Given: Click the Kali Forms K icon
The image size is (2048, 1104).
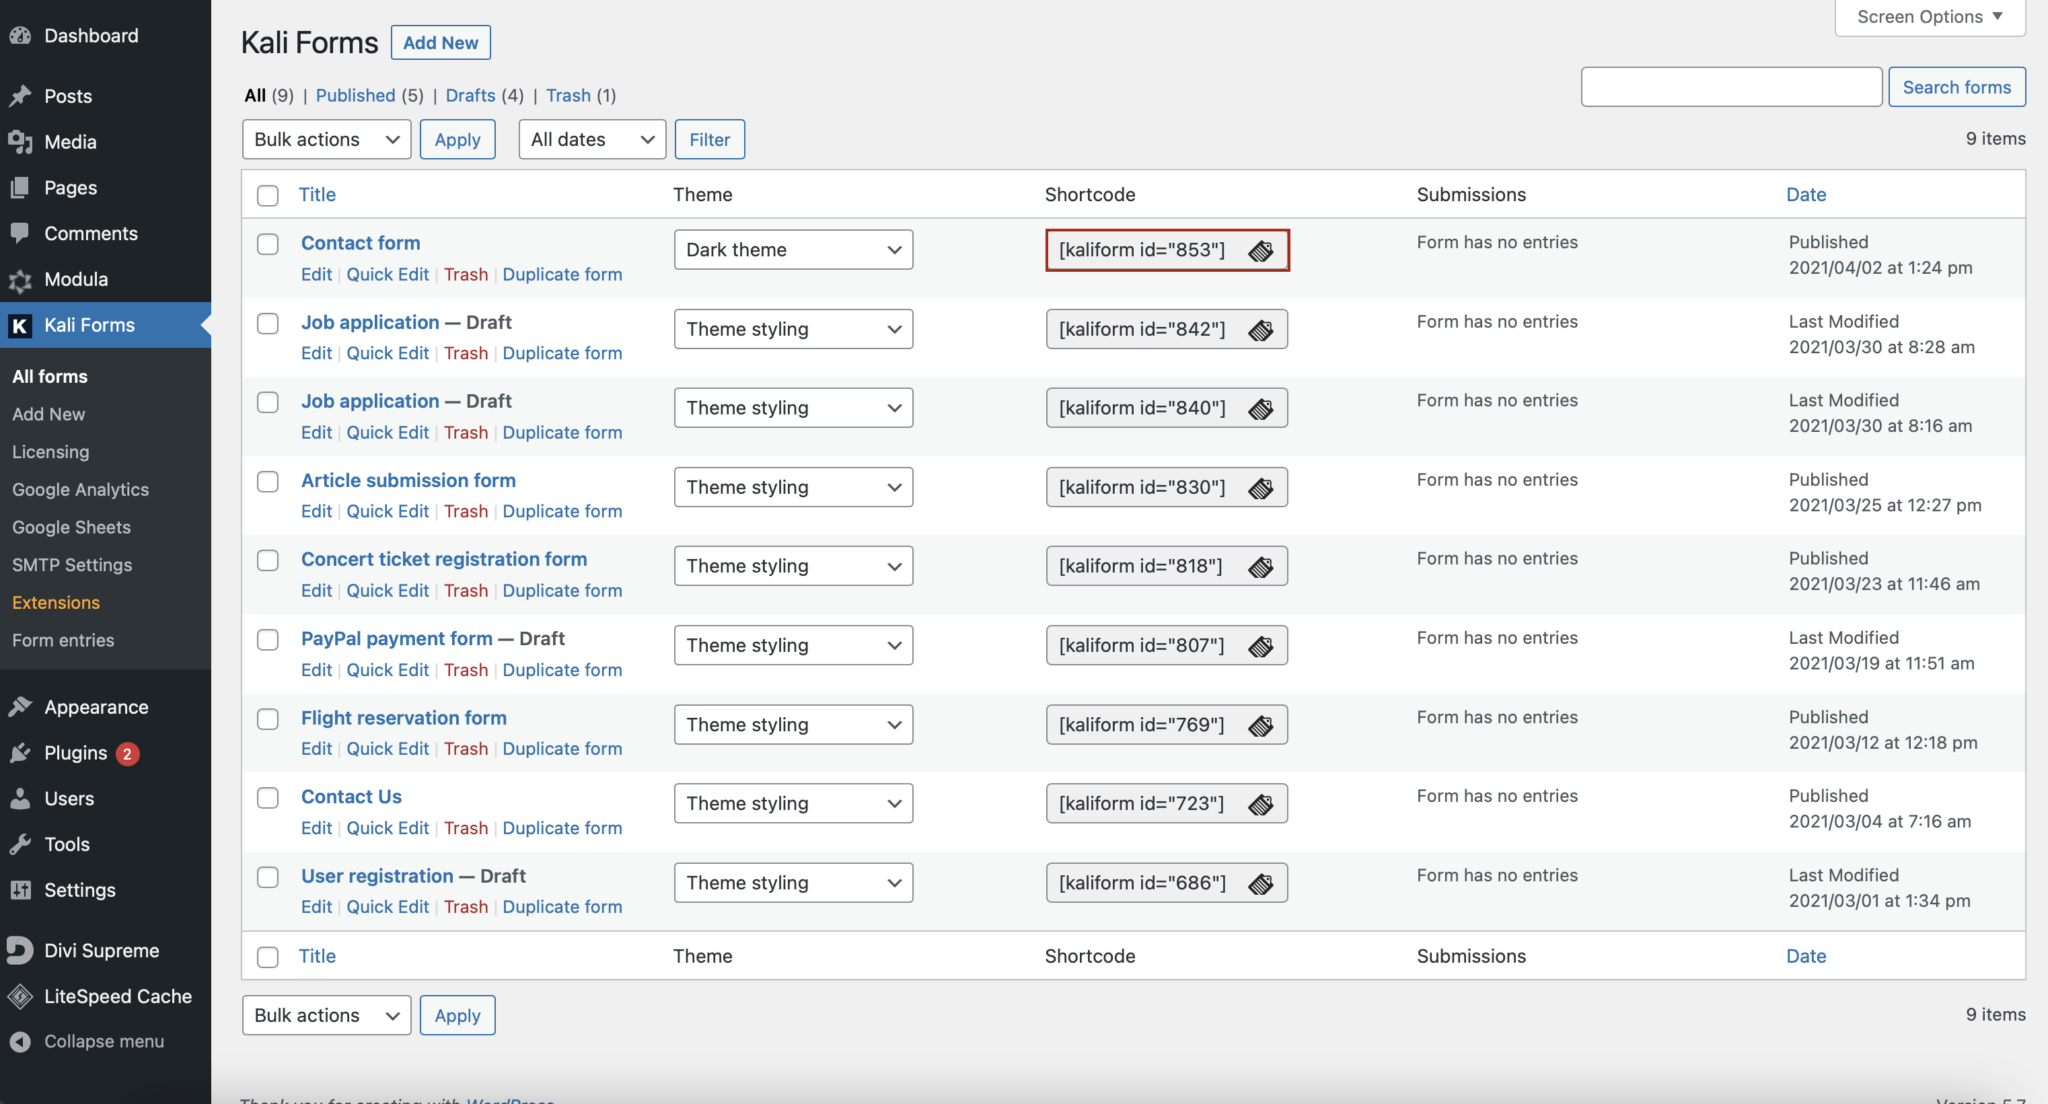Looking at the screenshot, I should click(20, 325).
